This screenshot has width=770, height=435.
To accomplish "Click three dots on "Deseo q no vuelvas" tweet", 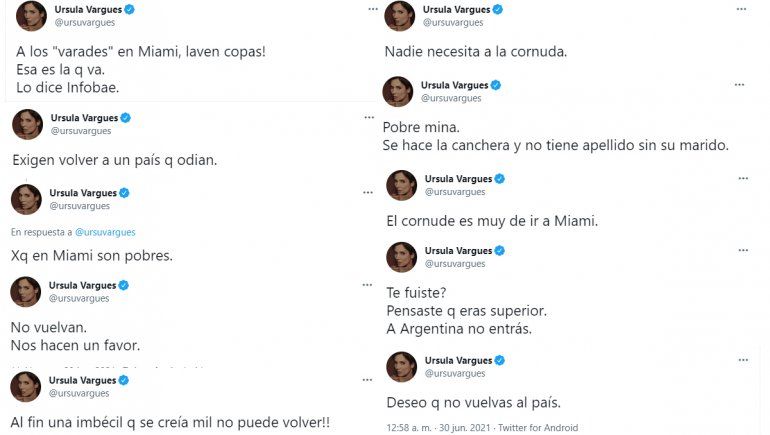I will click(x=742, y=359).
